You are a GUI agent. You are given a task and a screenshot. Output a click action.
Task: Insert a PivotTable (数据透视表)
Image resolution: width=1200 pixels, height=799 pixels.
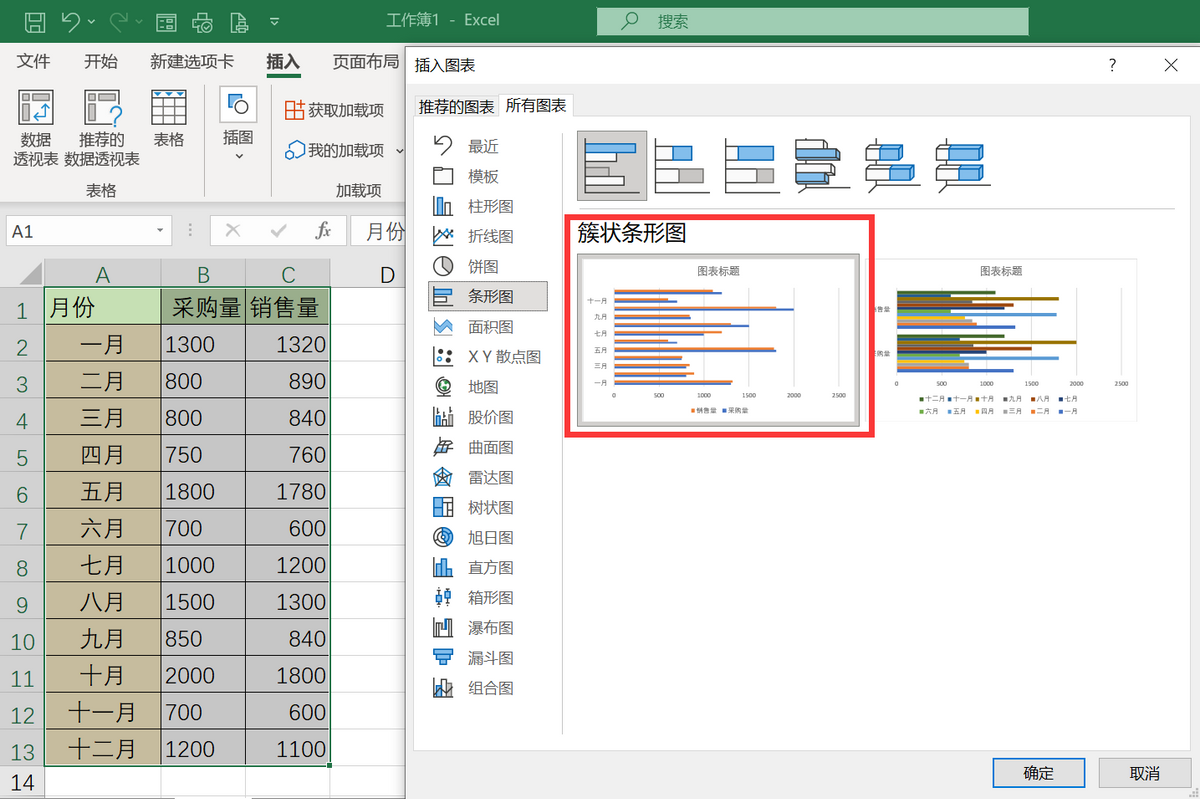pos(36,127)
